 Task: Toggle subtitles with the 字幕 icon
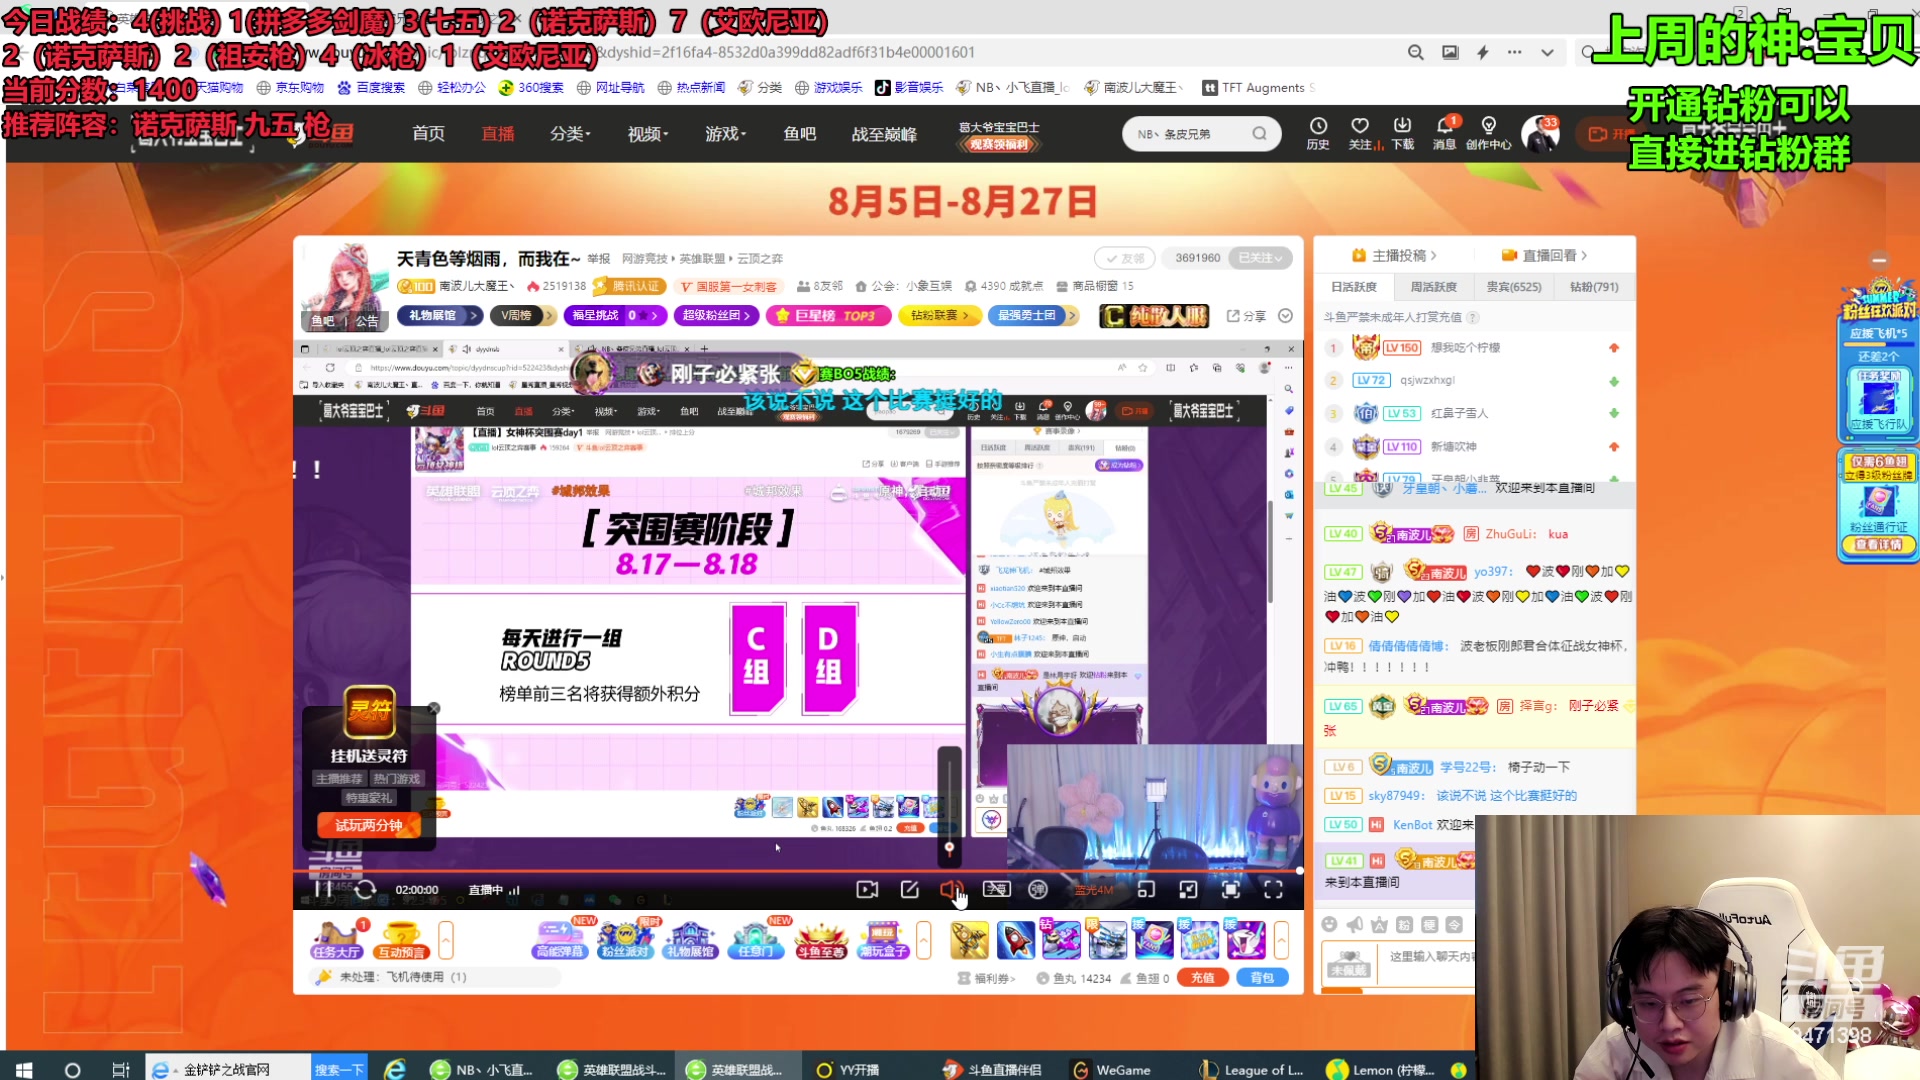tap(996, 889)
